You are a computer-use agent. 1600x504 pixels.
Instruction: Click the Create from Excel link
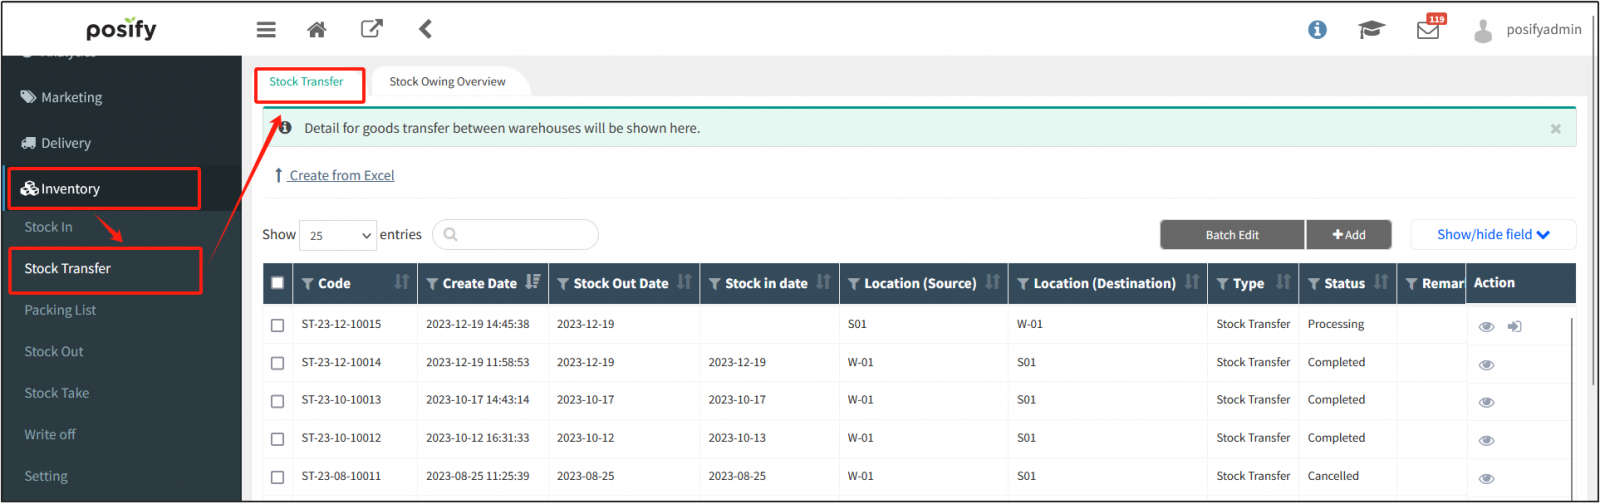pyautogui.click(x=341, y=176)
